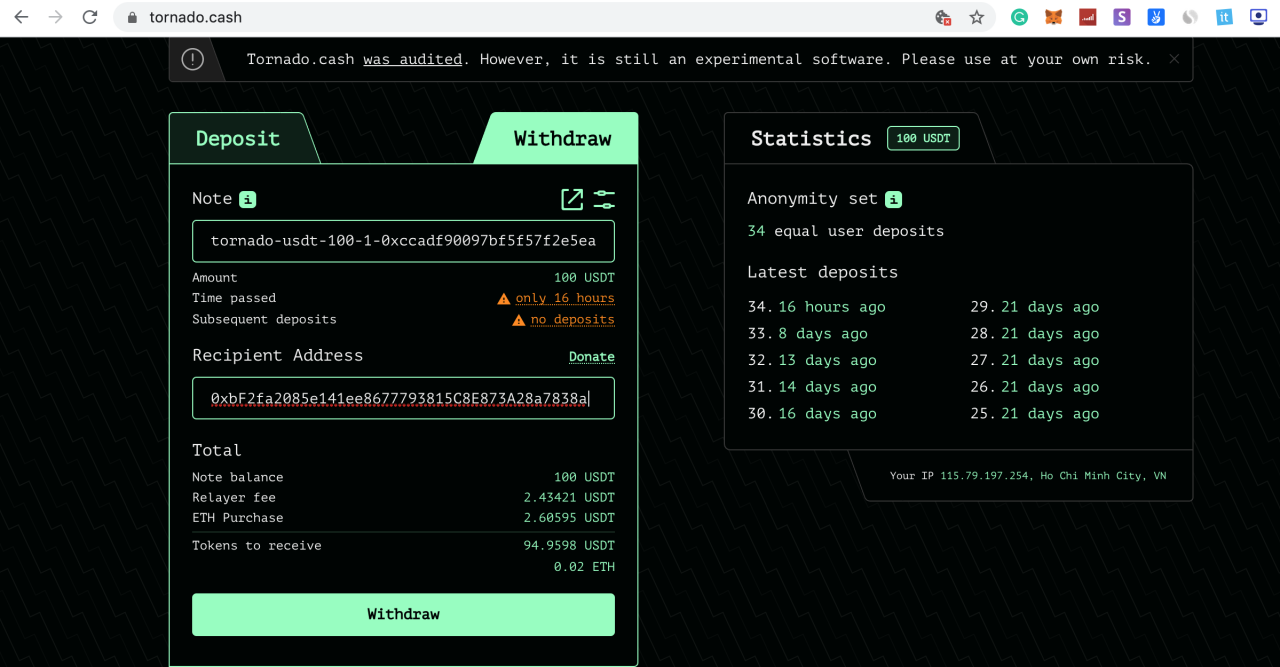Show info about Note field
The height and width of the screenshot is (667, 1280).
[248, 199]
